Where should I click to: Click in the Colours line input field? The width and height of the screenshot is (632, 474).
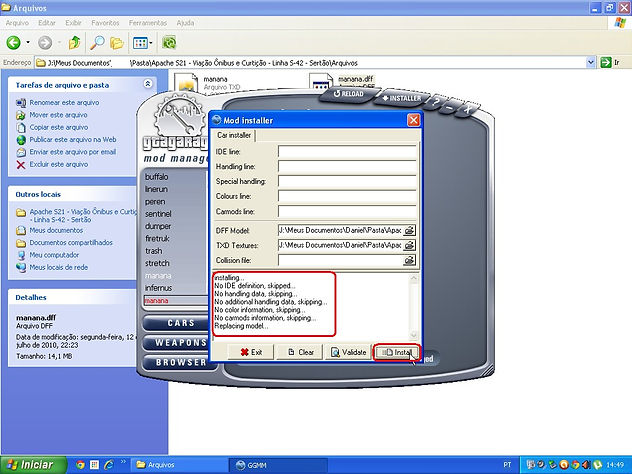click(x=347, y=197)
